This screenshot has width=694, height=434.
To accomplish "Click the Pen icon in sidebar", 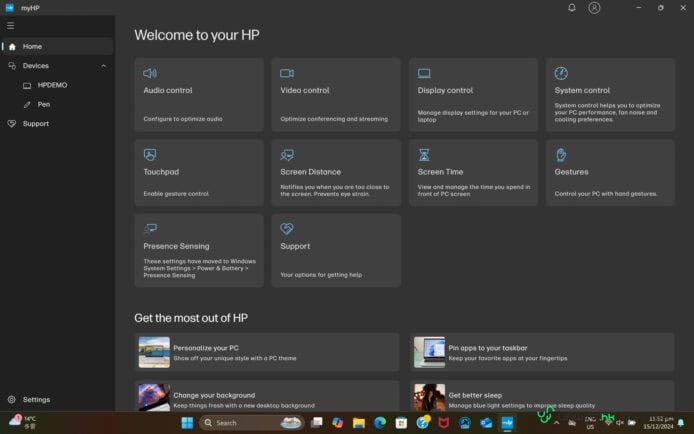I will pos(27,105).
